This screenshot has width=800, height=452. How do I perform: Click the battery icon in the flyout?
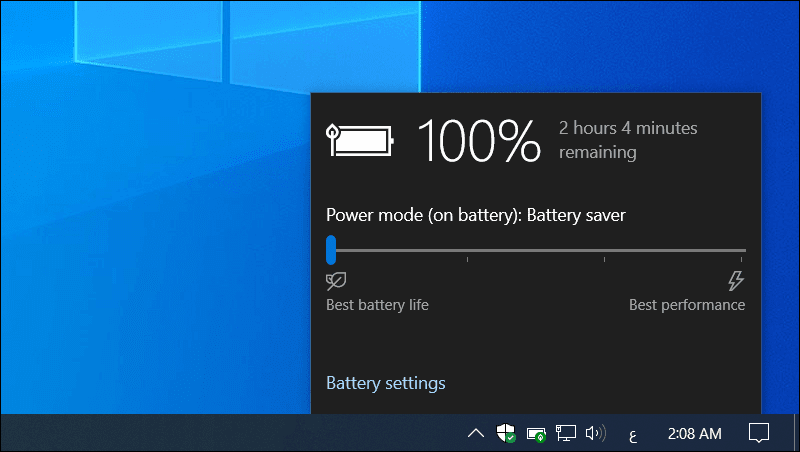[x=360, y=141]
